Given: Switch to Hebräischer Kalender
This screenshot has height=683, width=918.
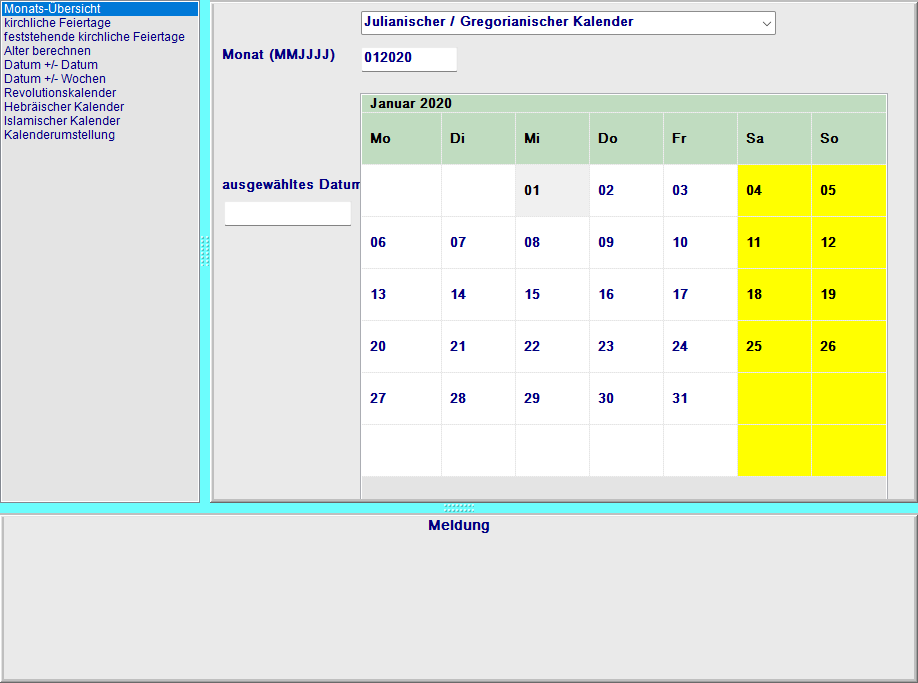Looking at the screenshot, I should [64, 107].
